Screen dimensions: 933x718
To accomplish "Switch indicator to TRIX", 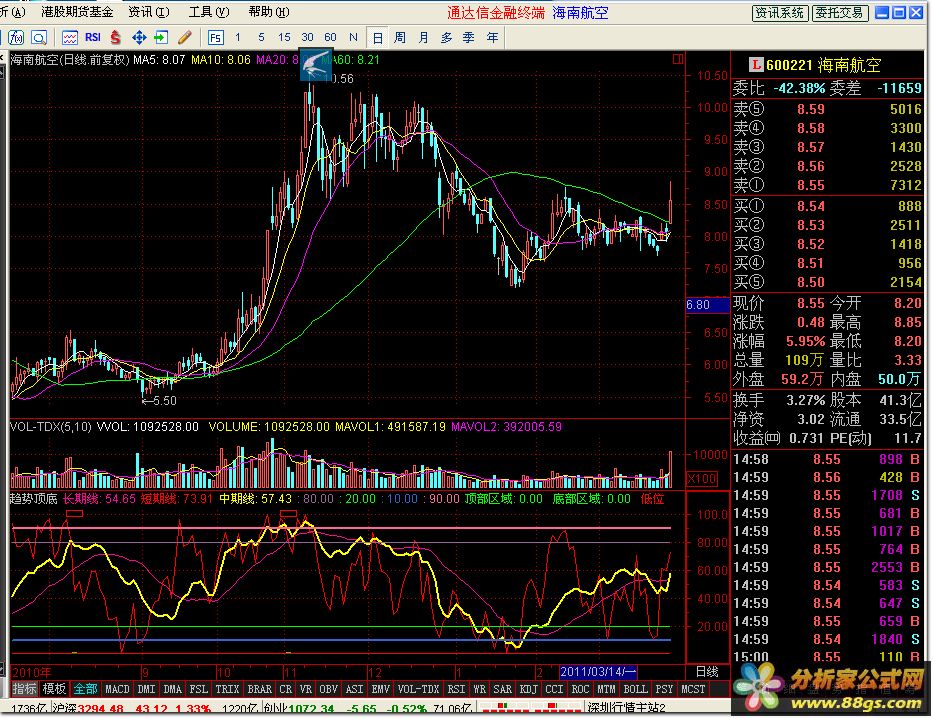I will [227, 689].
